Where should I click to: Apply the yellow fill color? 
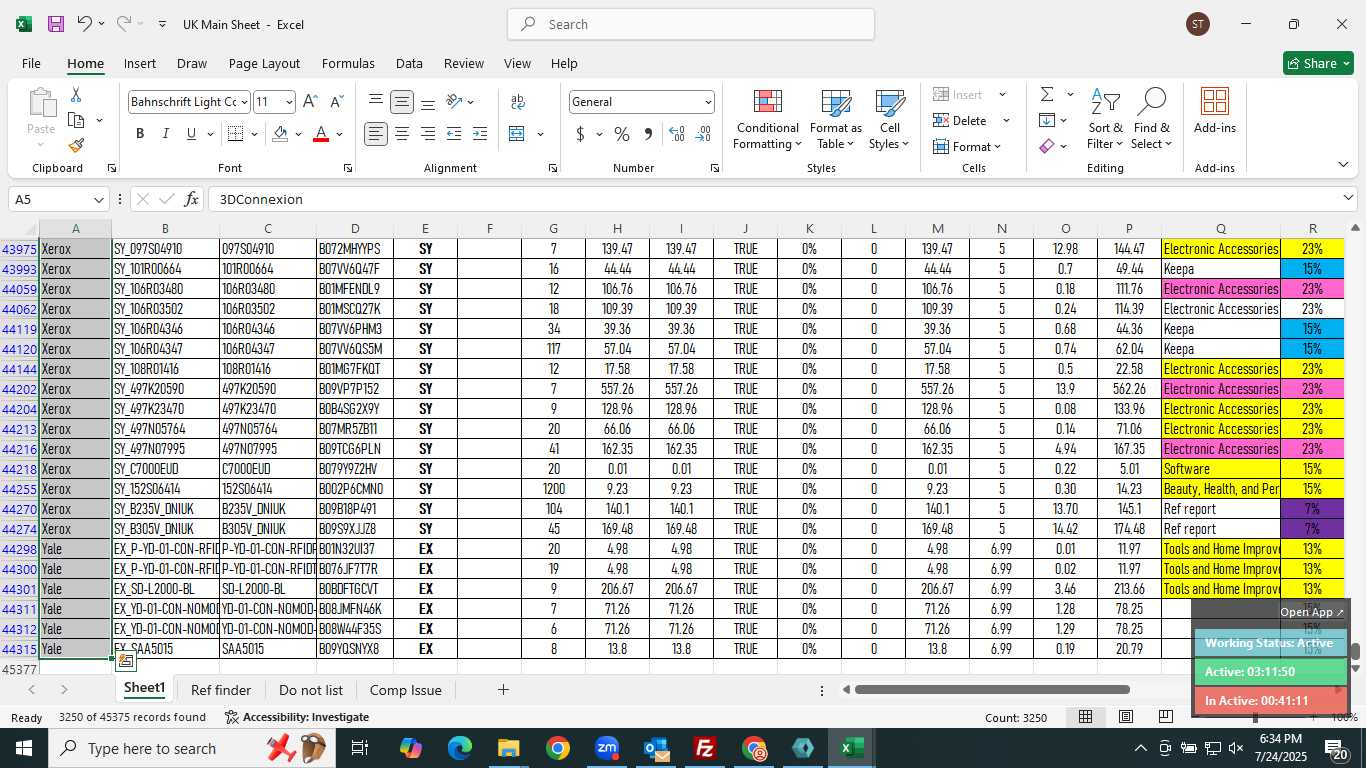281,134
